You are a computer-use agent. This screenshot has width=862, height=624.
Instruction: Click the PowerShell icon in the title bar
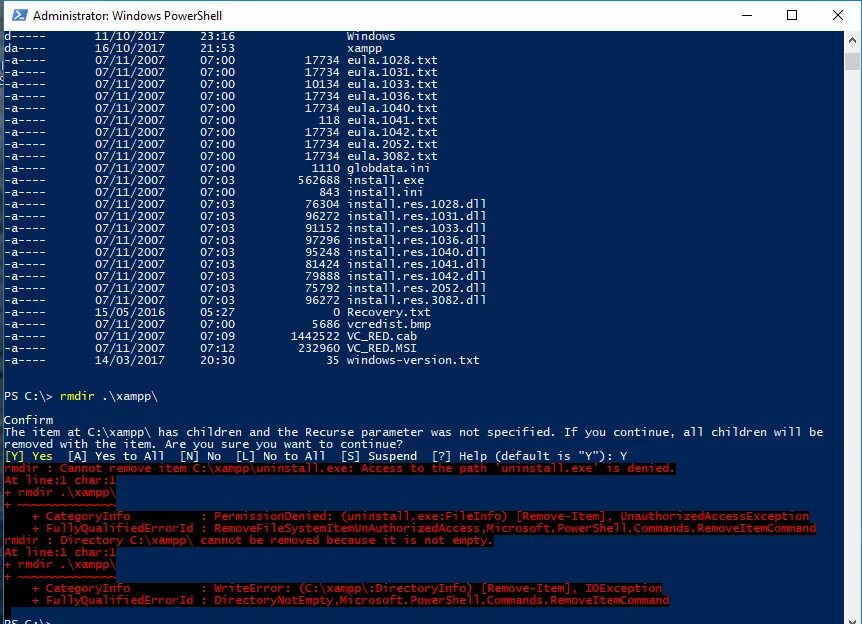point(19,15)
